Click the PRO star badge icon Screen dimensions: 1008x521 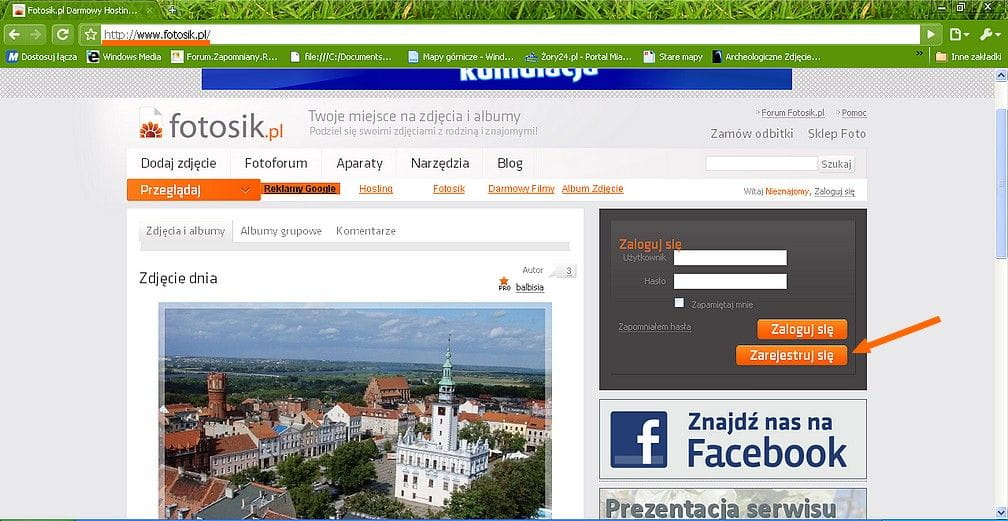click(x=504, y=284)
